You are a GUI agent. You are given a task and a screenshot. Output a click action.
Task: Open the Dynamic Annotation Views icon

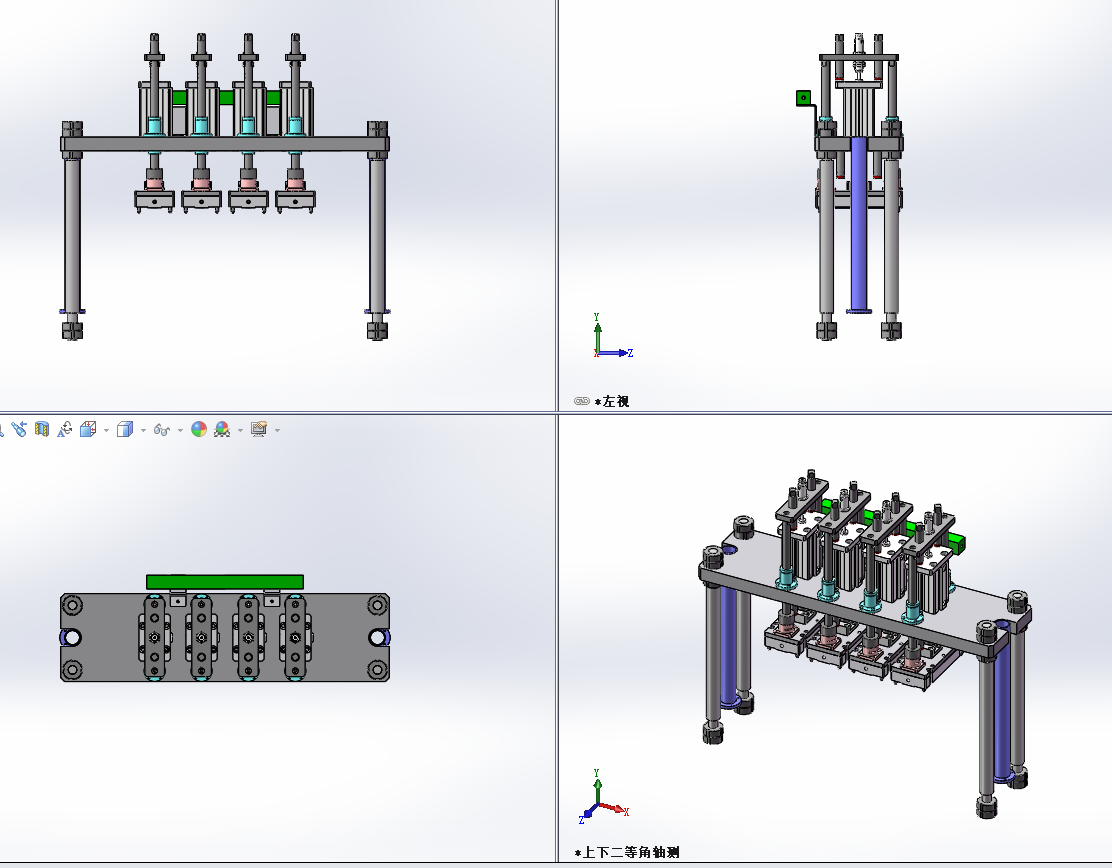pyautogui.click(x=65, y=430)
